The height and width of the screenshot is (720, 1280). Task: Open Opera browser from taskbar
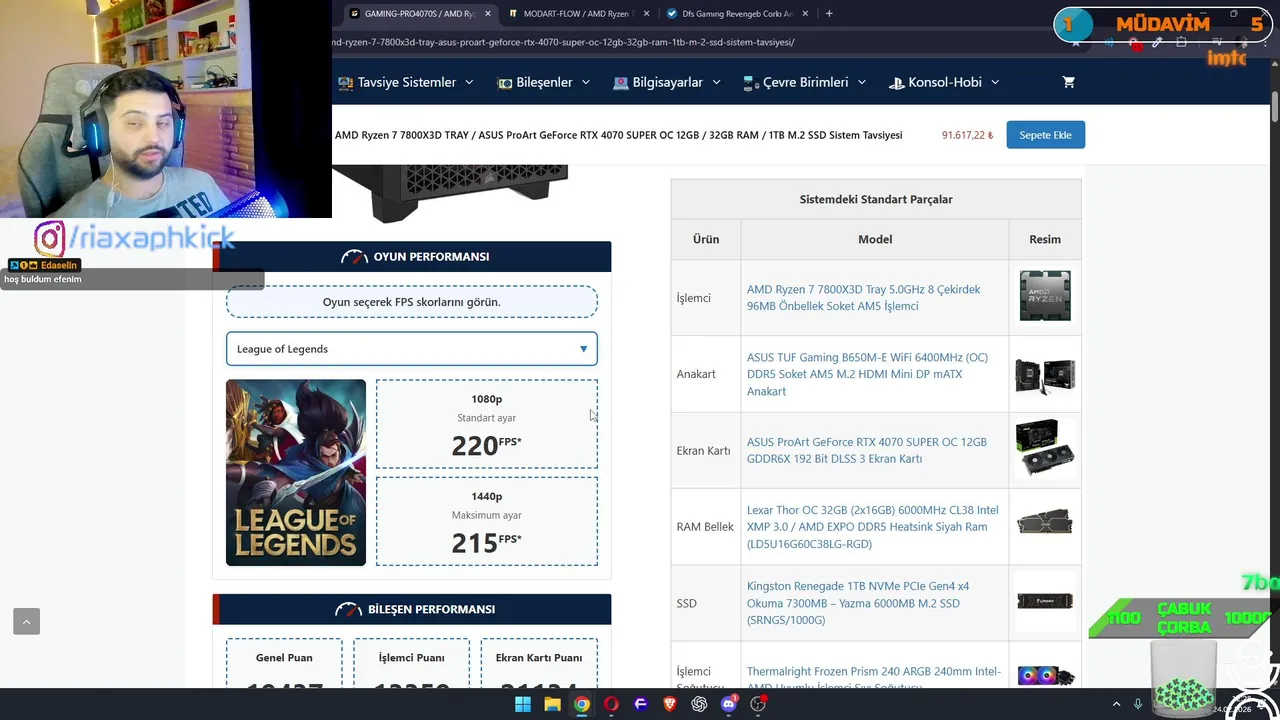coord(611,704)
